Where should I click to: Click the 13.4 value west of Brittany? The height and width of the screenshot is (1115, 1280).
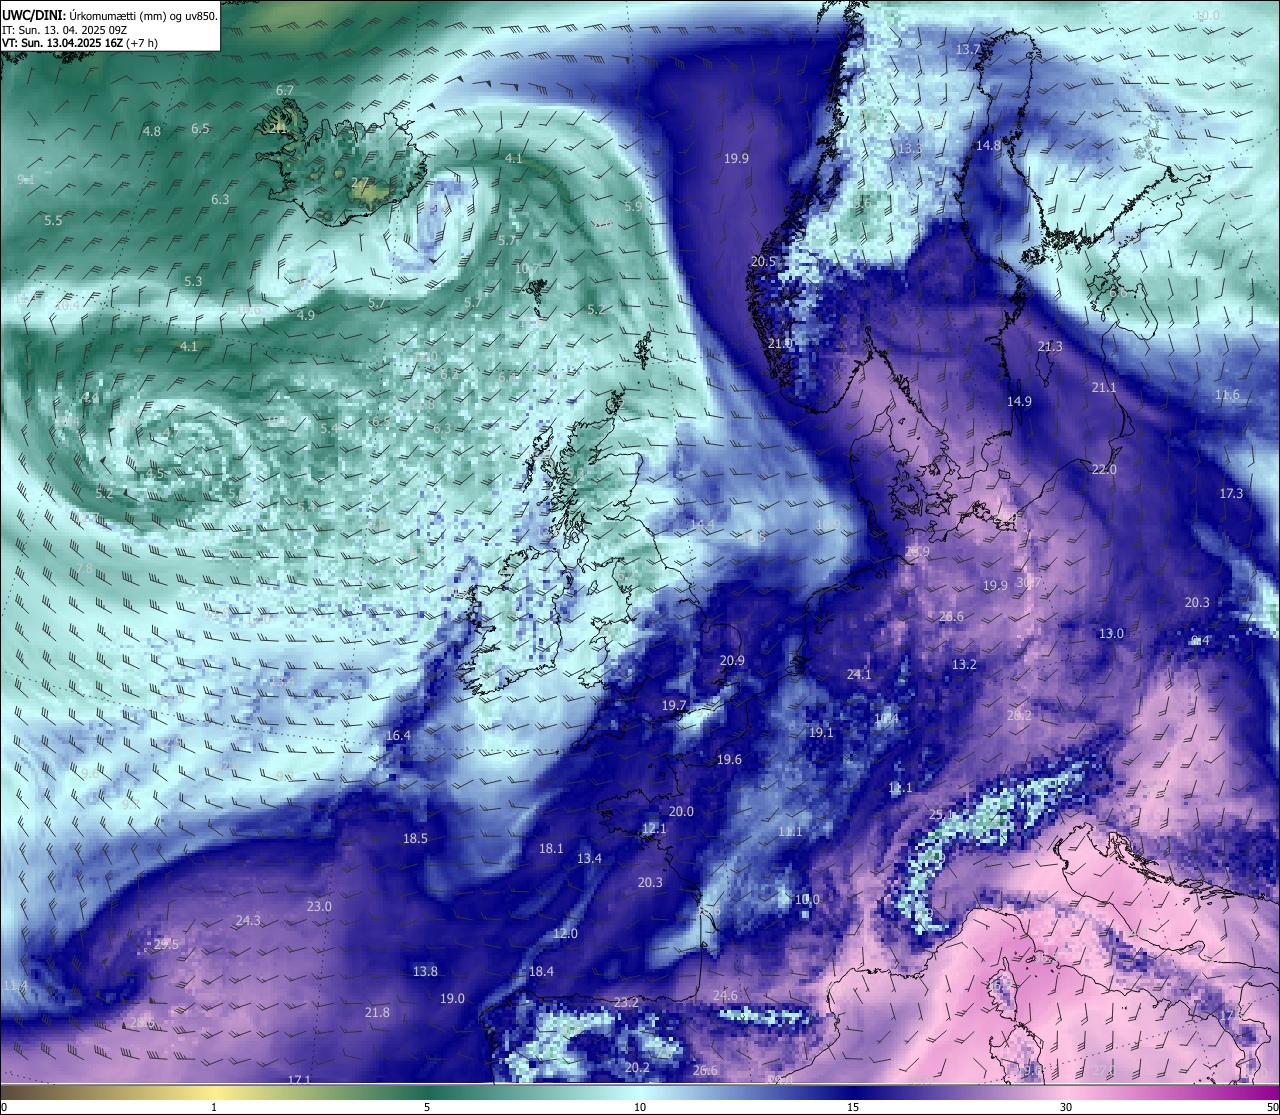pos(589,858)
